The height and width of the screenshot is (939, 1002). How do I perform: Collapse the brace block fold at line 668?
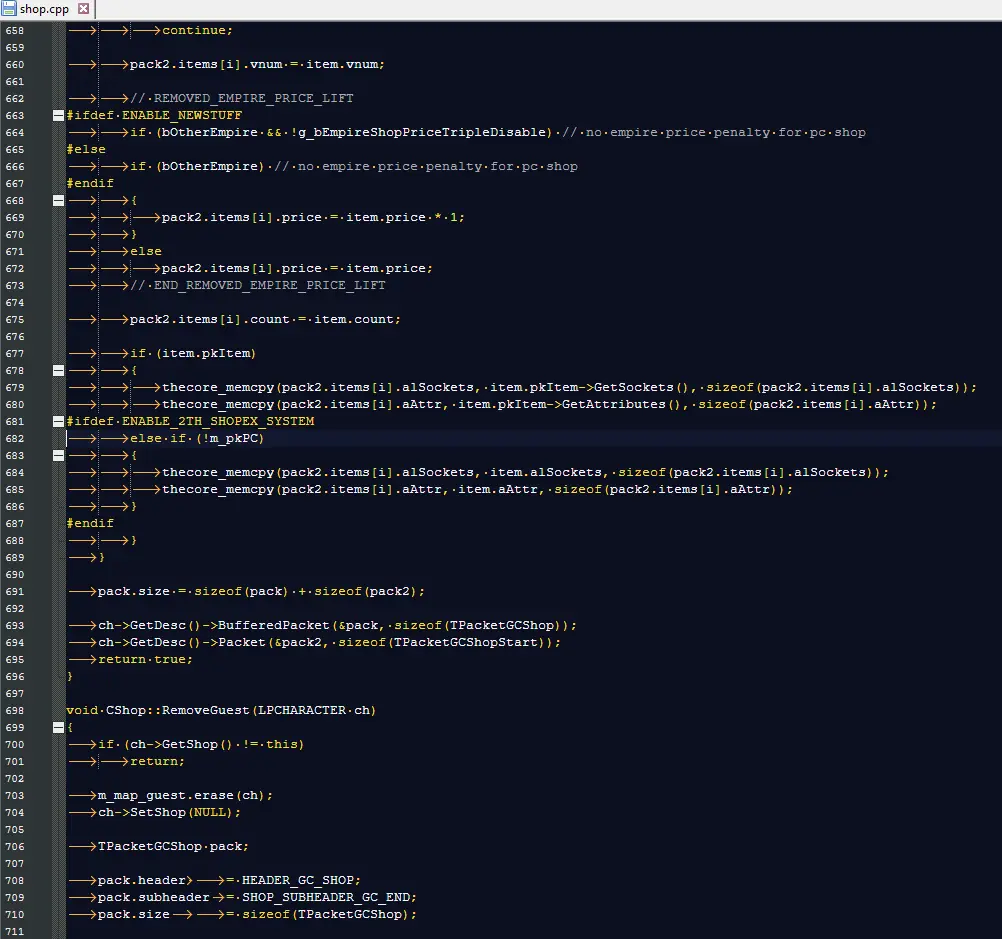click(58, 201)
